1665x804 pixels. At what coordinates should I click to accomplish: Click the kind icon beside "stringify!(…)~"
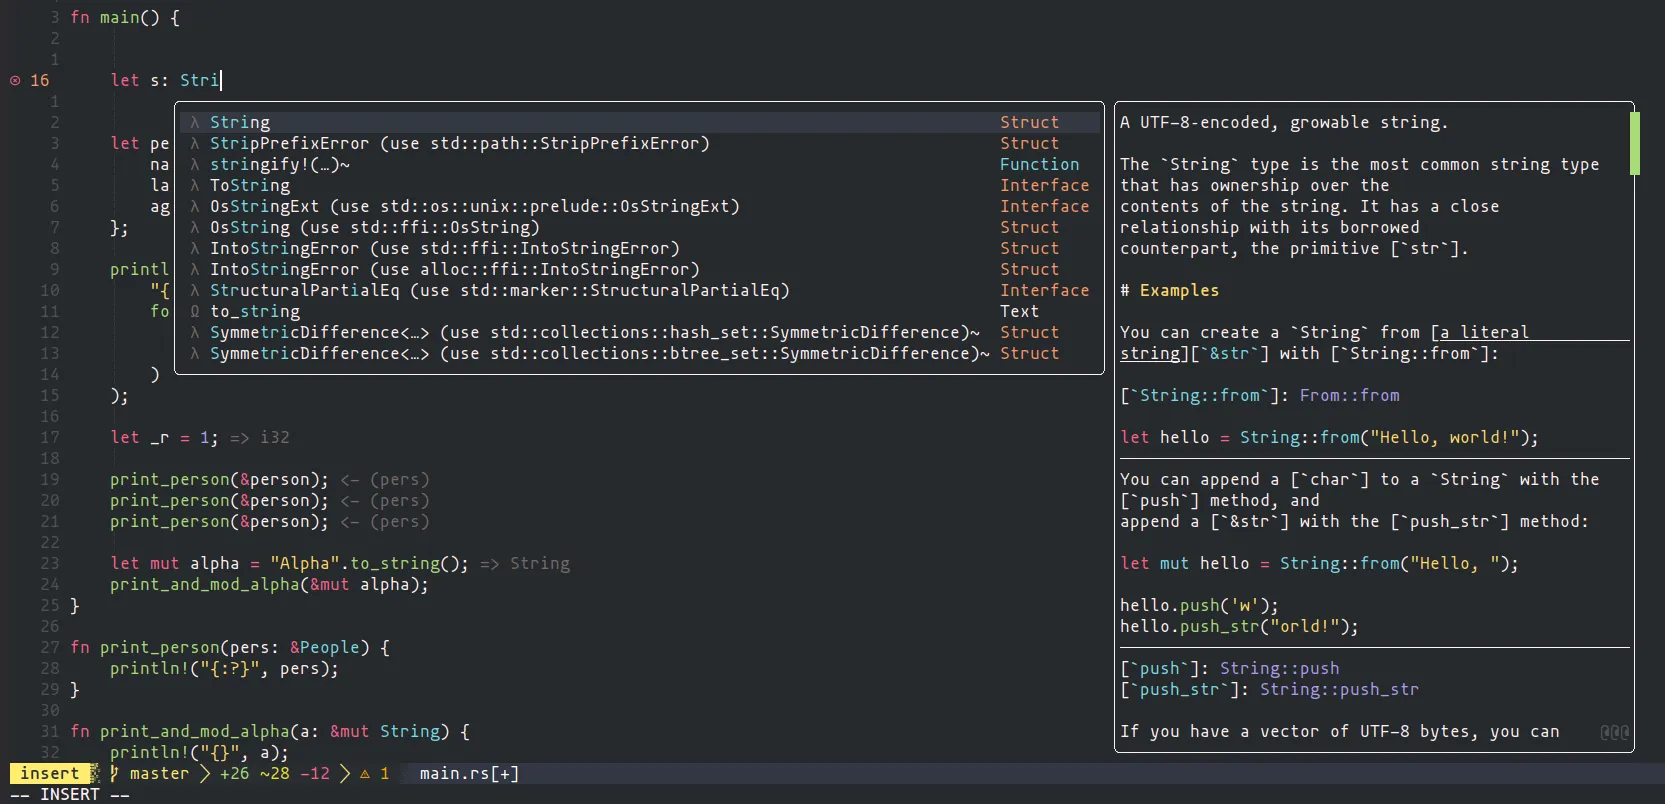pyautogui.click(x=195, y=164)
